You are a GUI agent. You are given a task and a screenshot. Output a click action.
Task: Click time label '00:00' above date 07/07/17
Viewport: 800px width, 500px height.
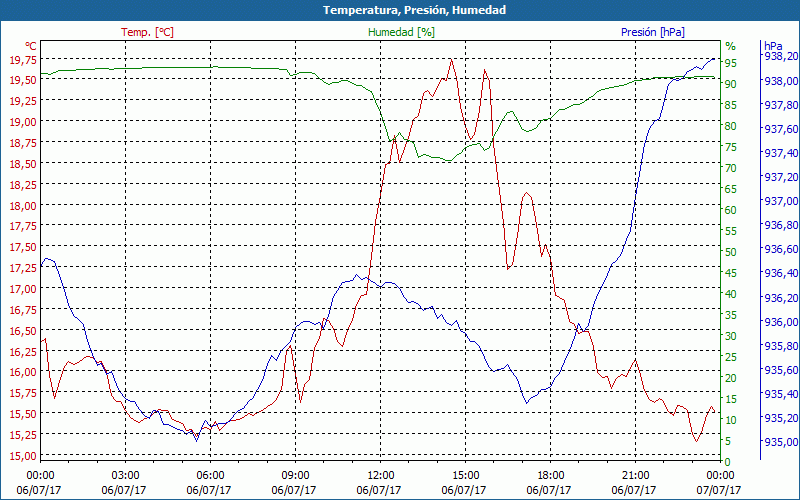pyautogui.click(x=720, y=476)
